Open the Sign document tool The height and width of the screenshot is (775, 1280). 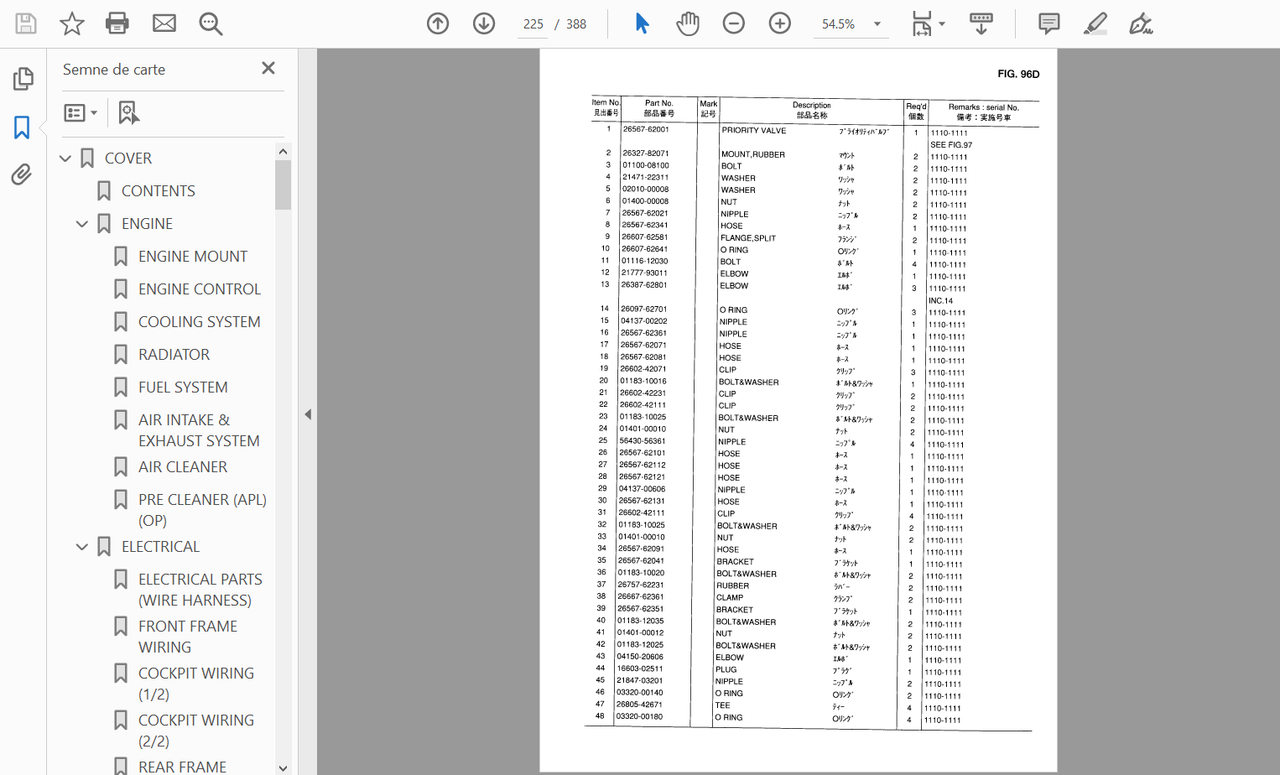coord(1141,24)
